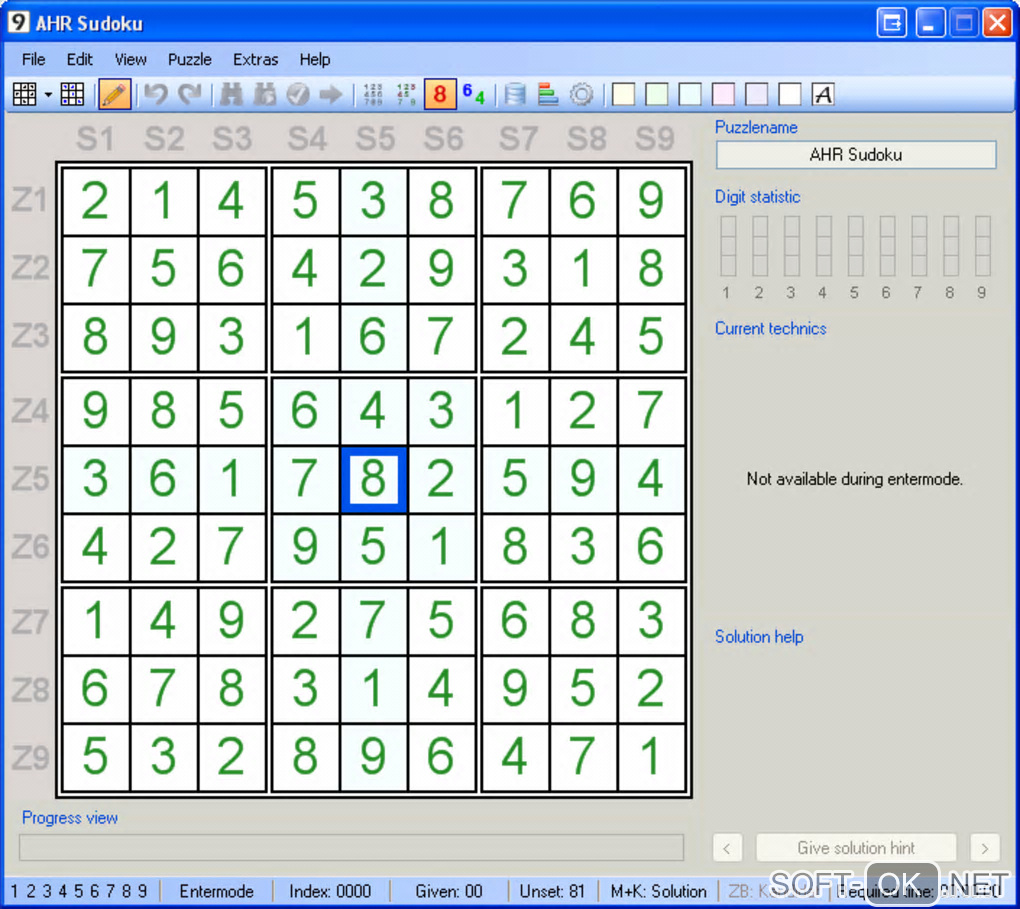The image size is (1020, 909).
Task: Pick the pale pink color swatch
Action: pos(723,94)
